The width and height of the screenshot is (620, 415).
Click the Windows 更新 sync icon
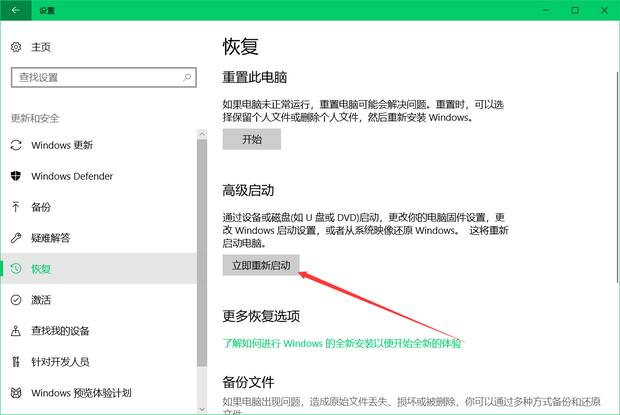[16, 145]
